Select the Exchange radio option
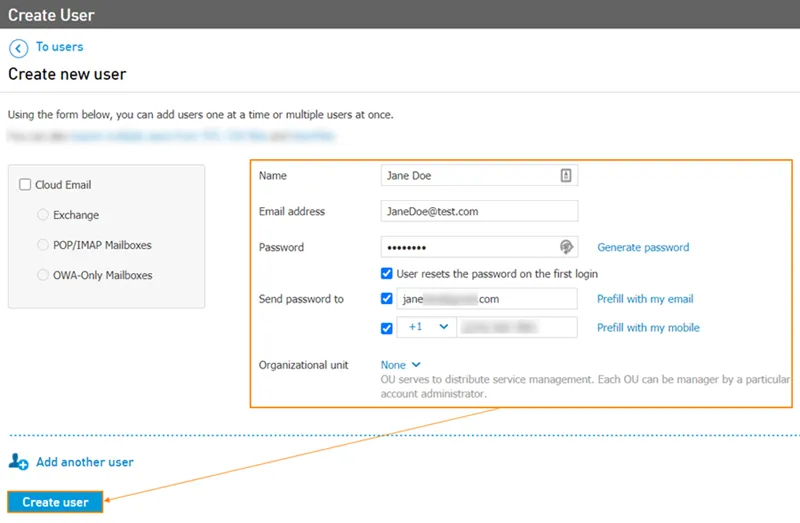This screenshot has width=800, height=523. tap(43, 214)
